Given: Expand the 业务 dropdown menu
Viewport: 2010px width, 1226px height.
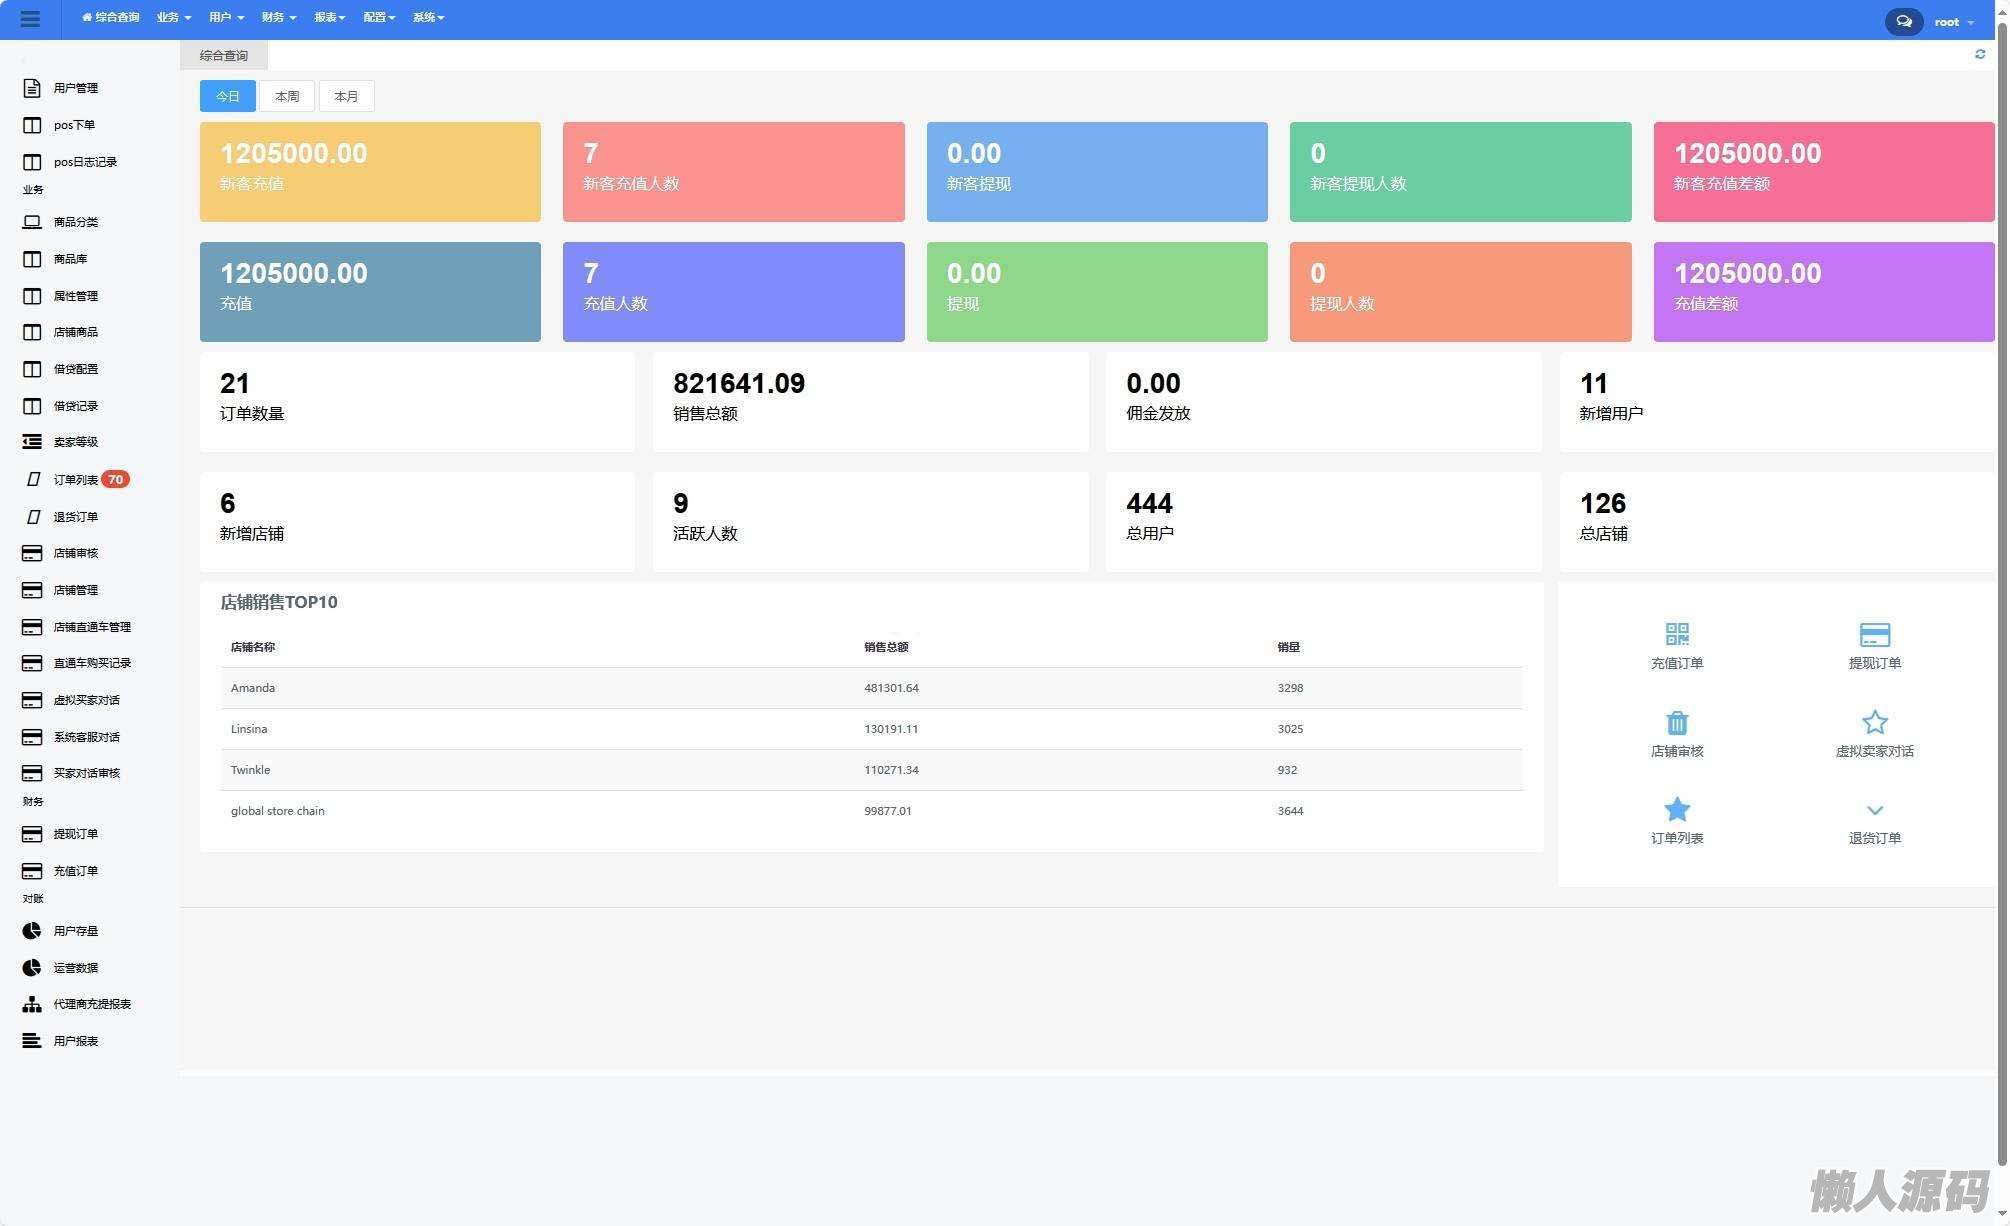Looking at the screenshot, I should coord(173,18).
